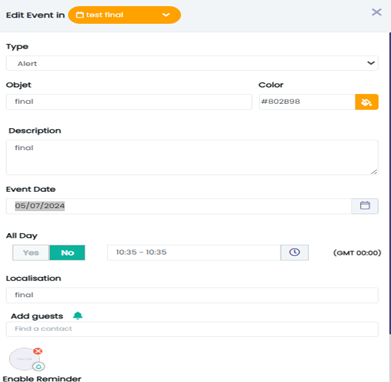
Task: Click the Objet input field
Action: pyautogui.click(x=129, y=102)
